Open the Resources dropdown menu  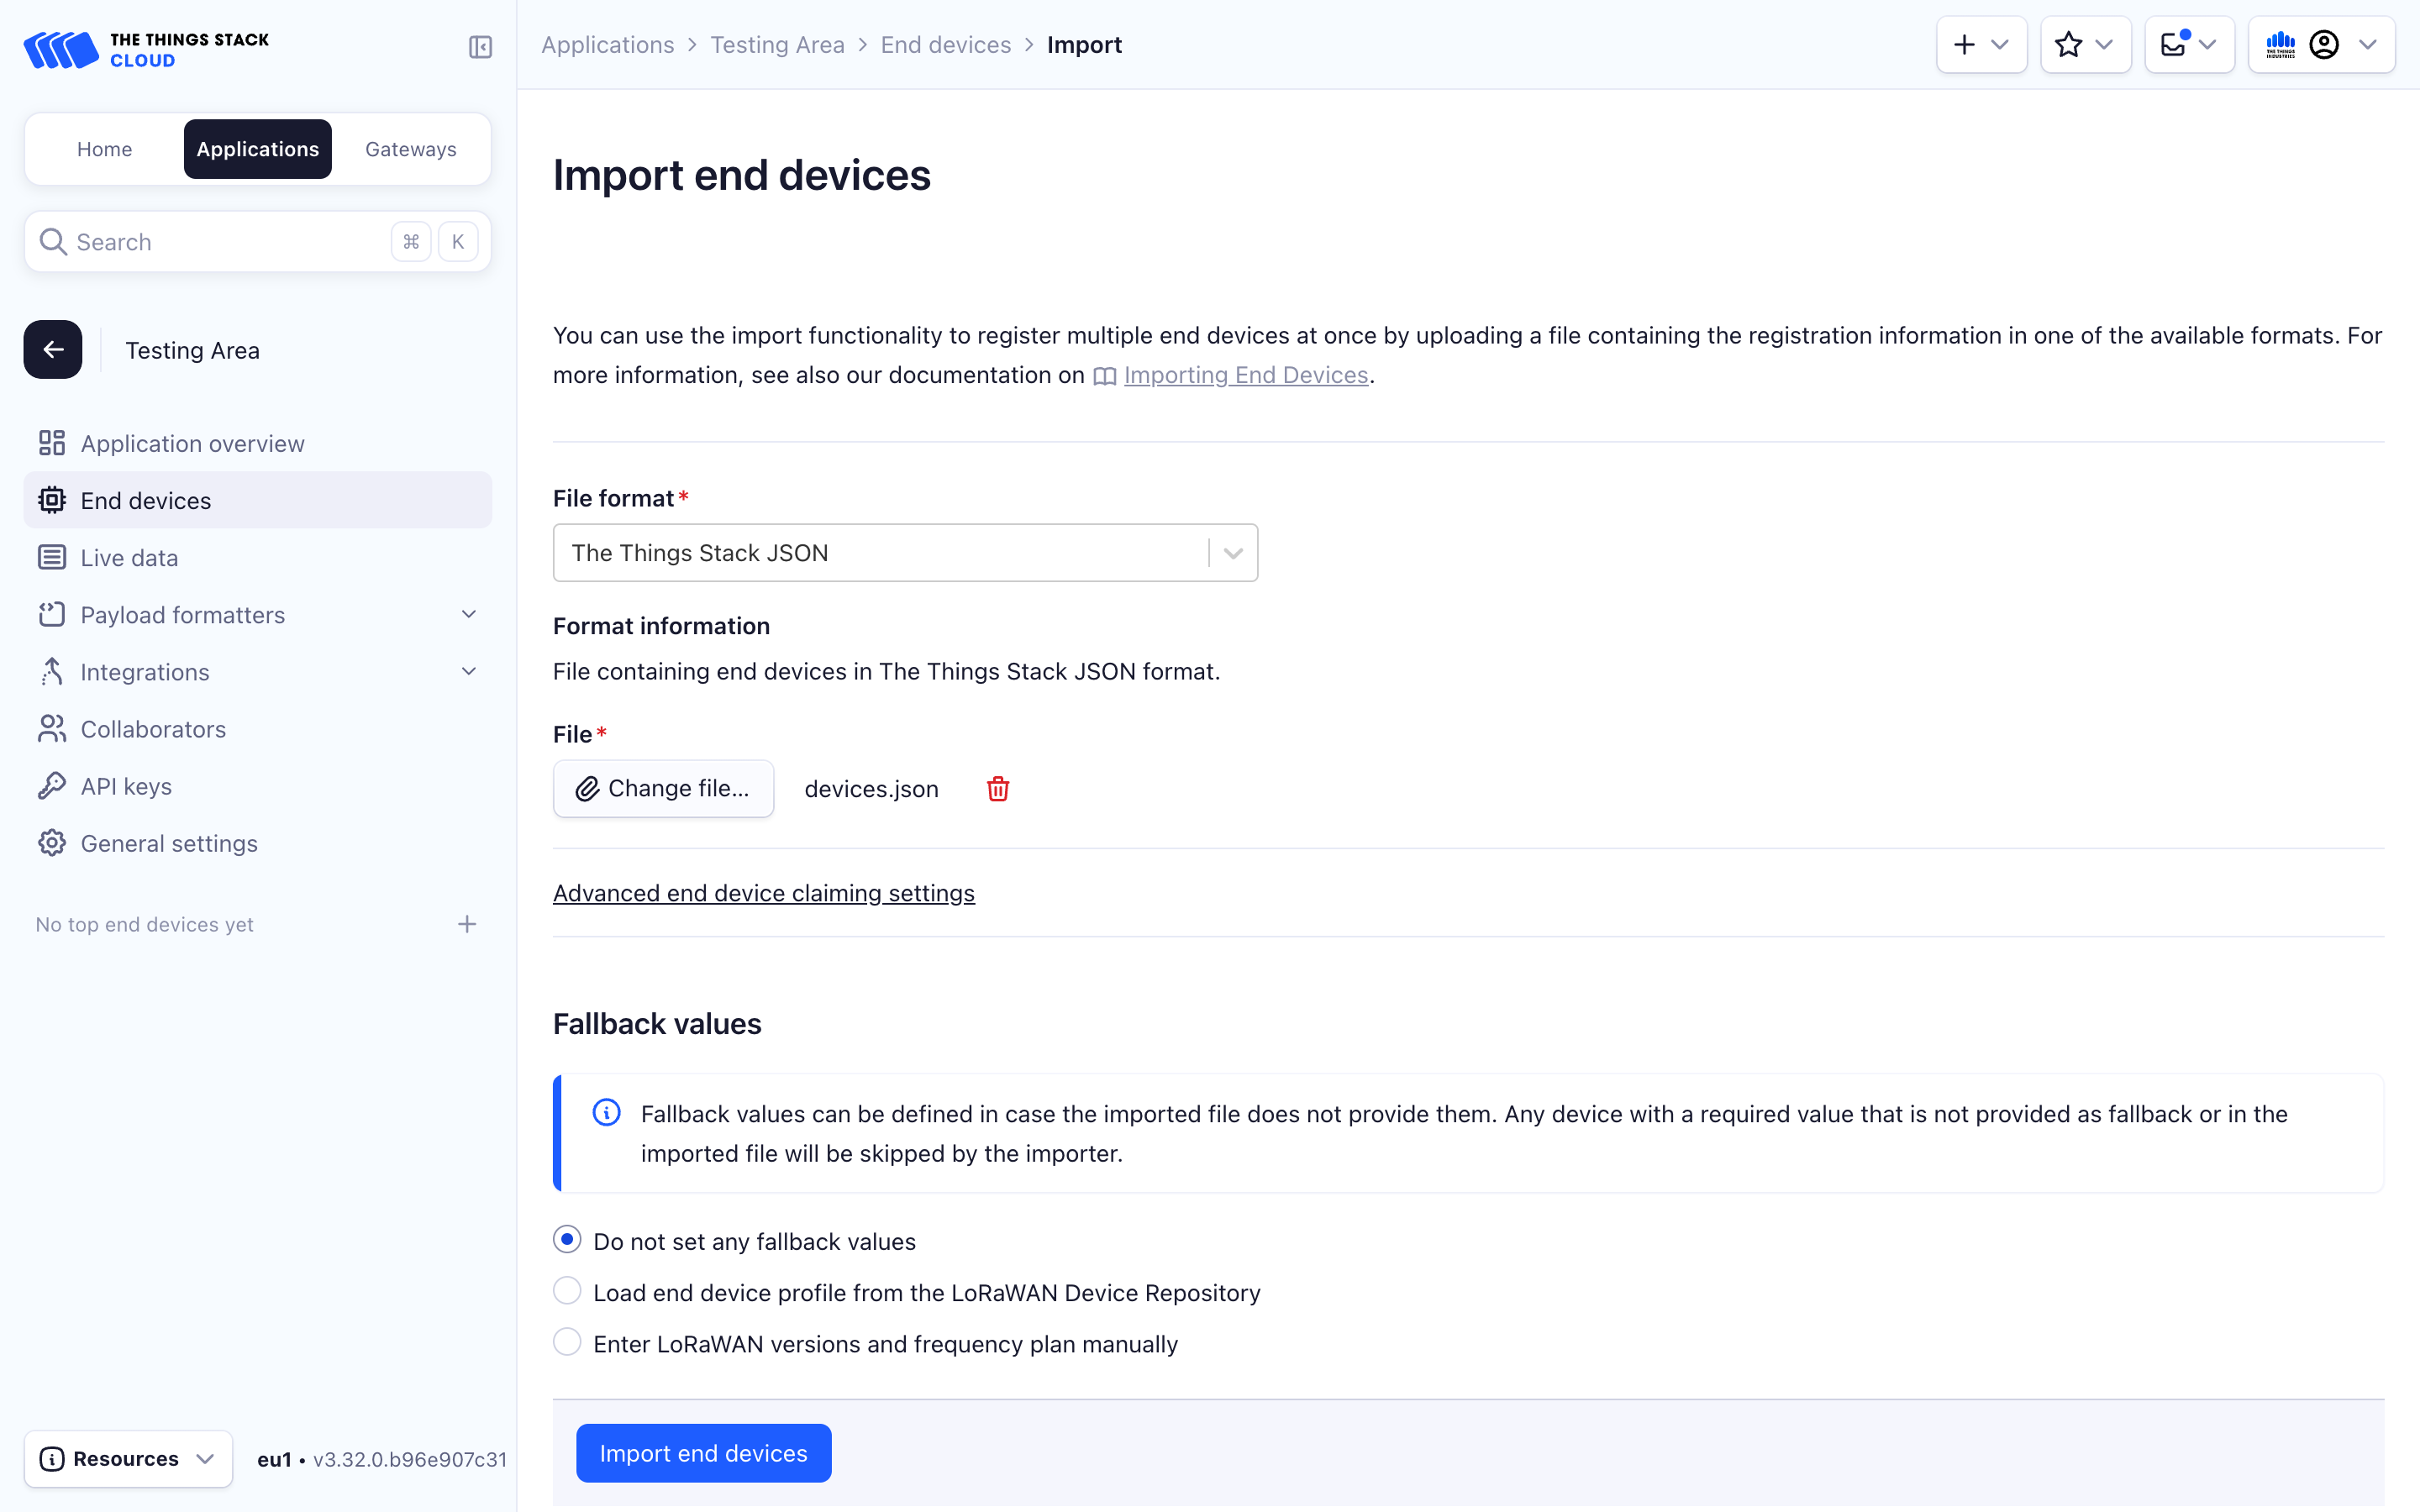[x=128, y=1459]
